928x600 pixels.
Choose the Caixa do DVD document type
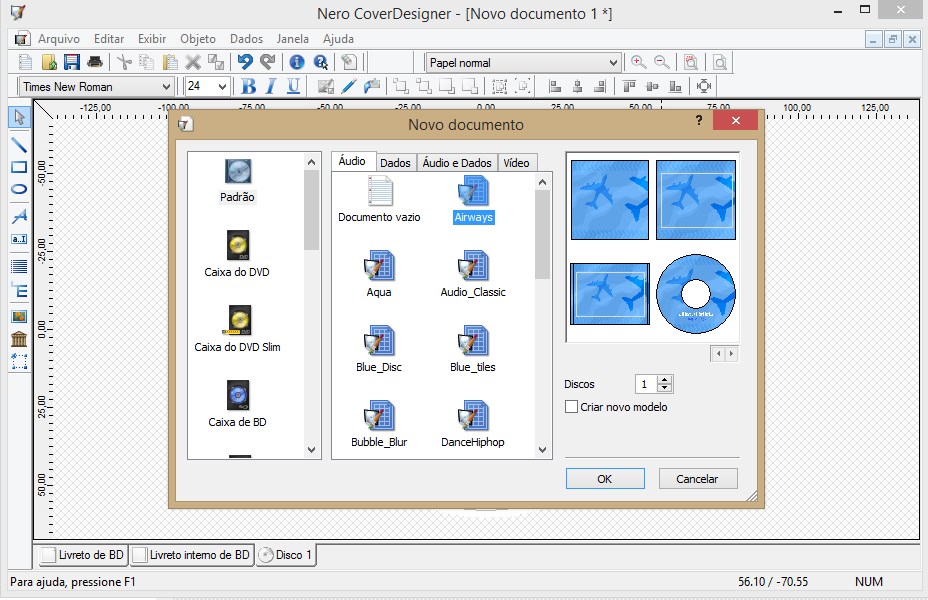click(x=237, y=254)
